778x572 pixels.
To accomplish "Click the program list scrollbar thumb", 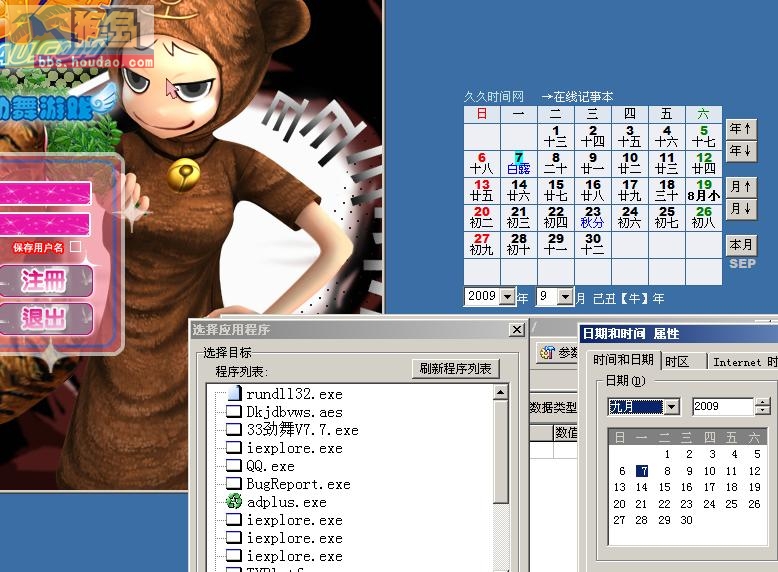I will pyautogui.click(x=501, y=451).
